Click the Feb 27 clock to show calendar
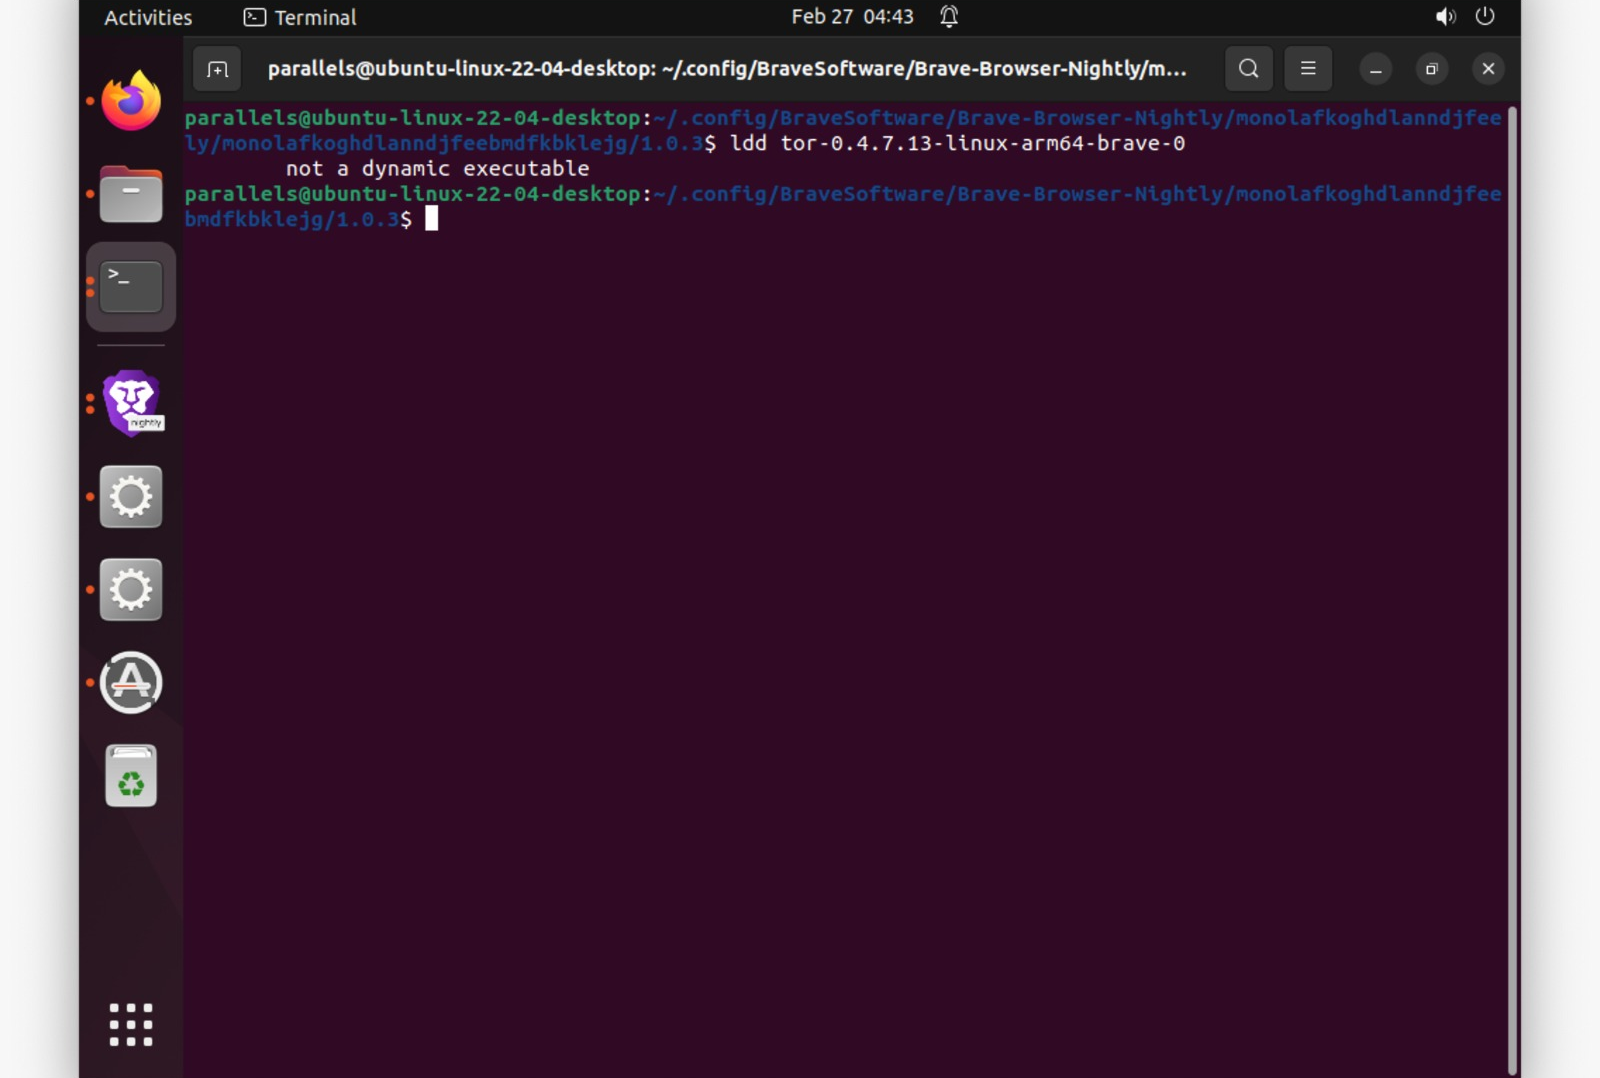The image size is (1600, 1078). tap(852, 16)
